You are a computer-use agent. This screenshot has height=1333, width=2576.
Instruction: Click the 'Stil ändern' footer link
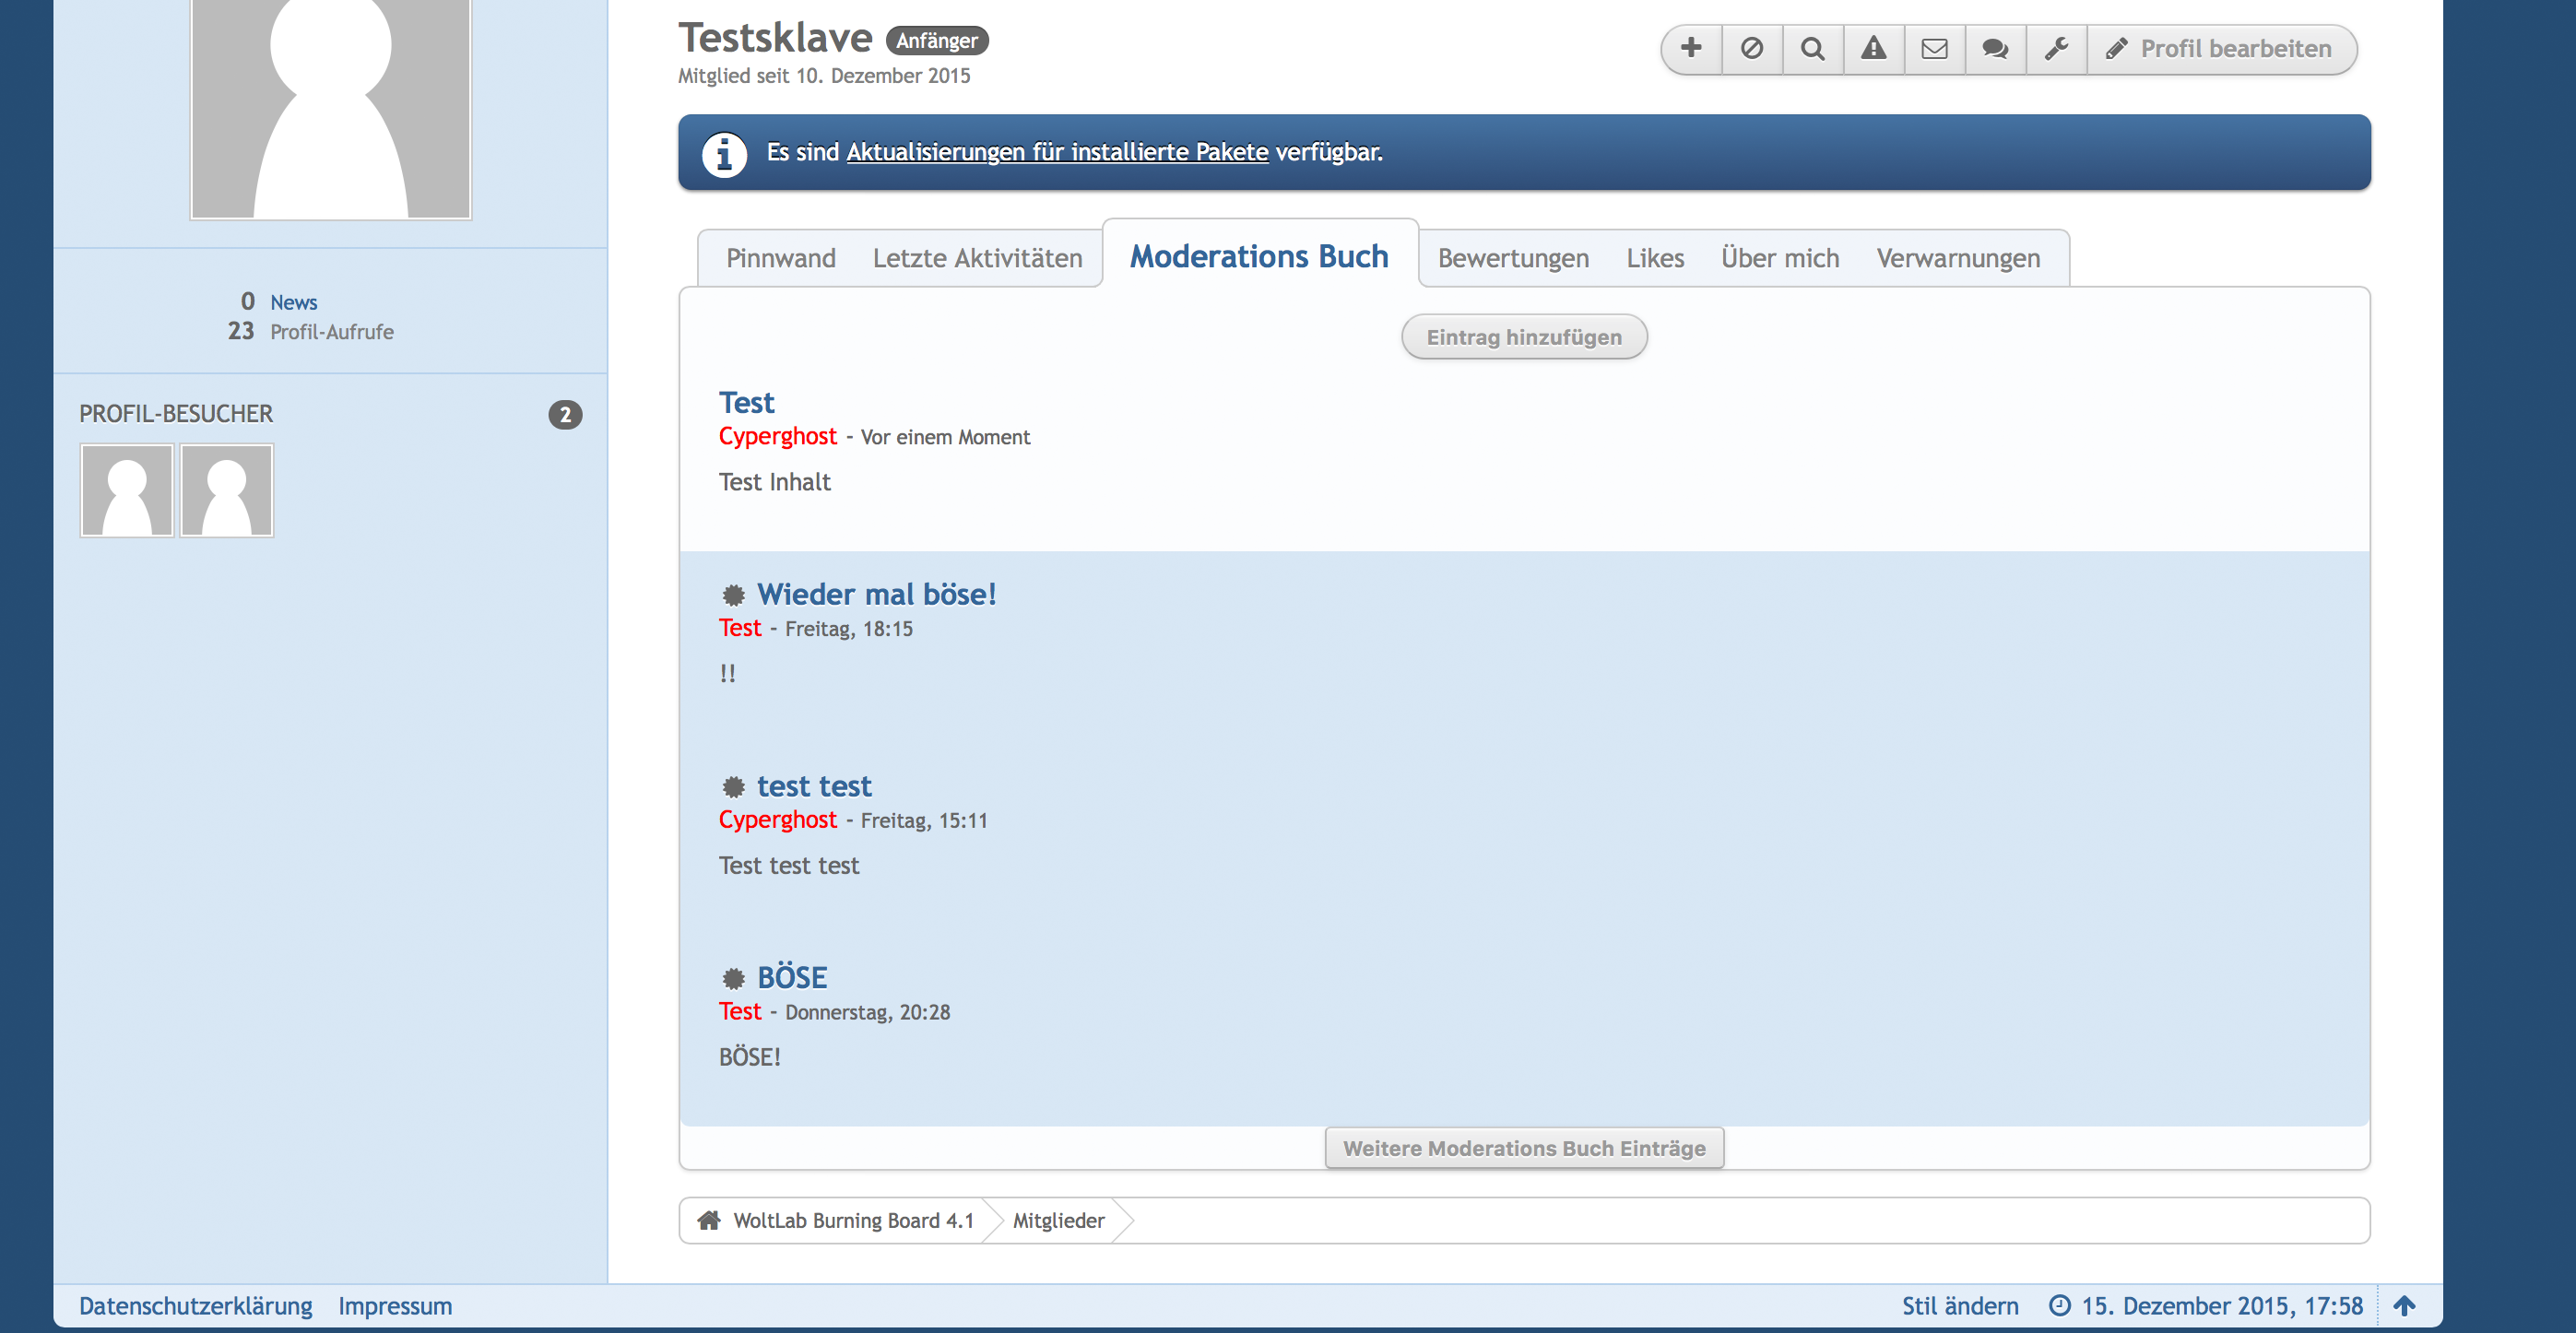click(x=1959, y=1305)
